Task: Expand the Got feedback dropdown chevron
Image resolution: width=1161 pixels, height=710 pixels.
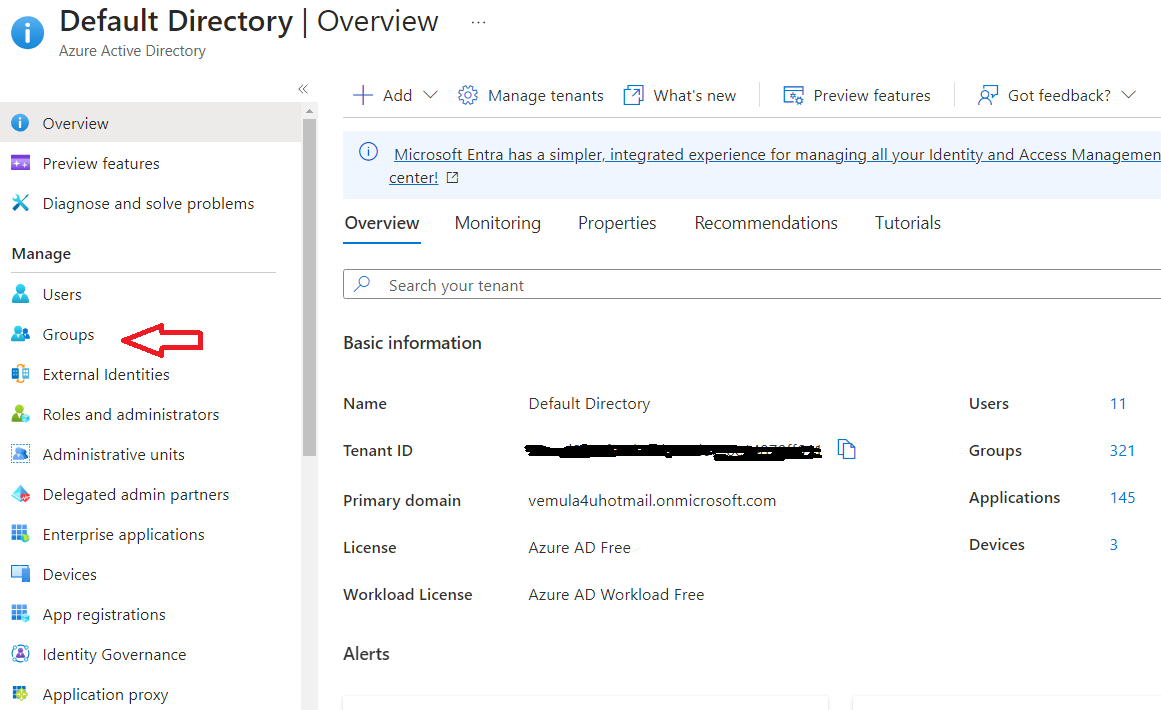Action: [x=1128, y=95]
